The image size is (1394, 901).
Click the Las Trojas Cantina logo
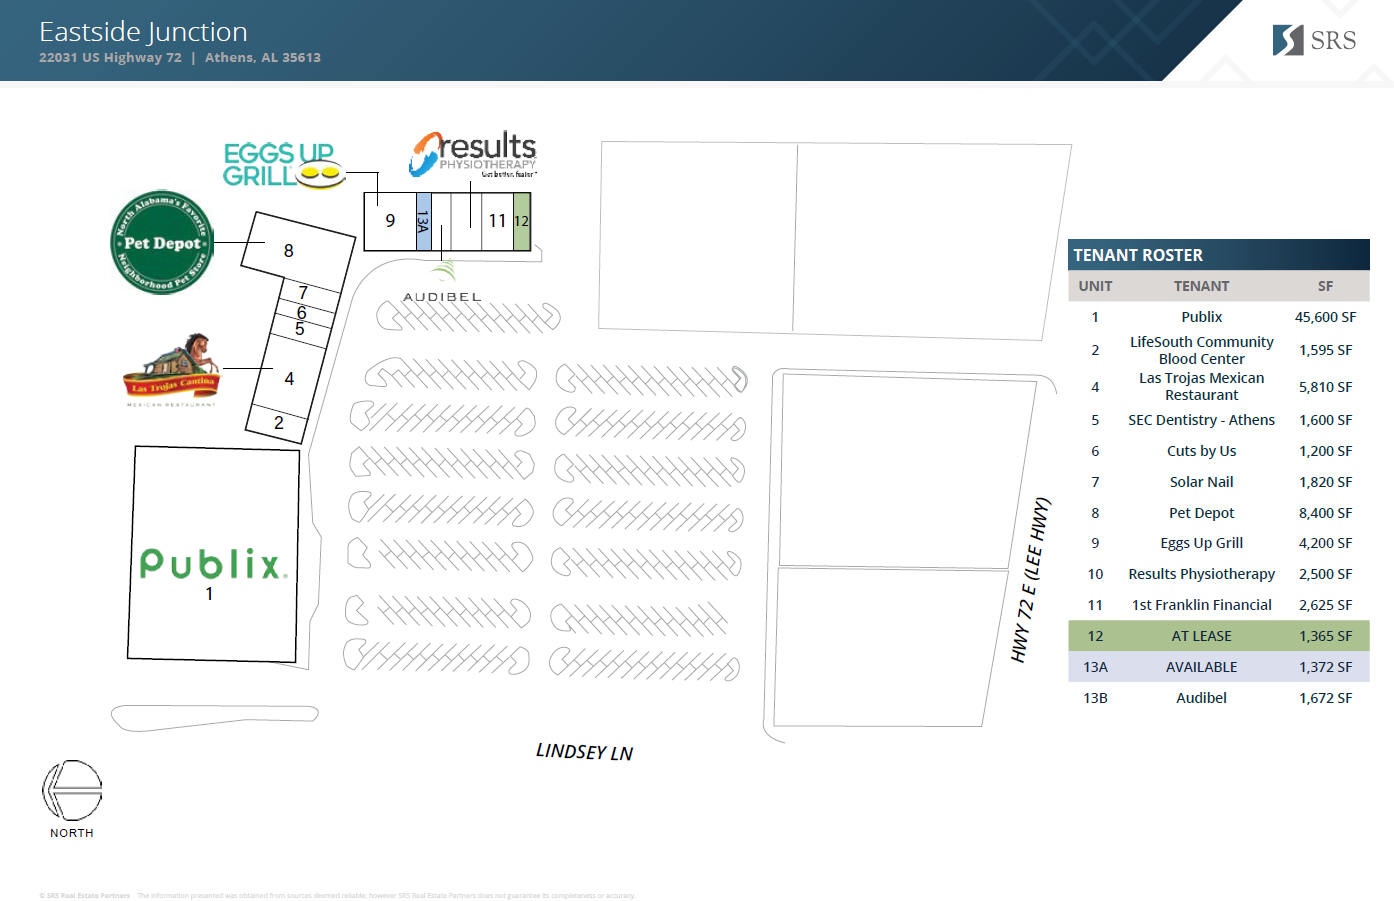point(172,370)
